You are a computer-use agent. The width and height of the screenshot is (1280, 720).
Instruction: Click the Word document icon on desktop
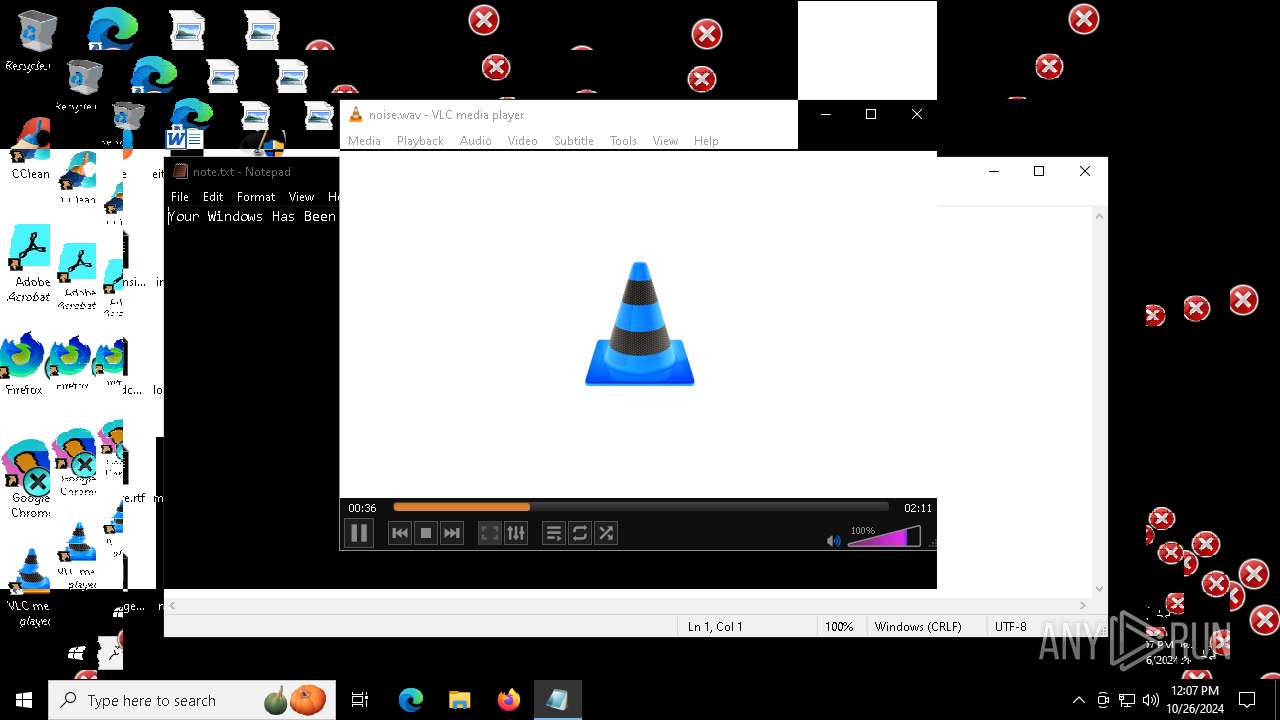pos(185,137)
